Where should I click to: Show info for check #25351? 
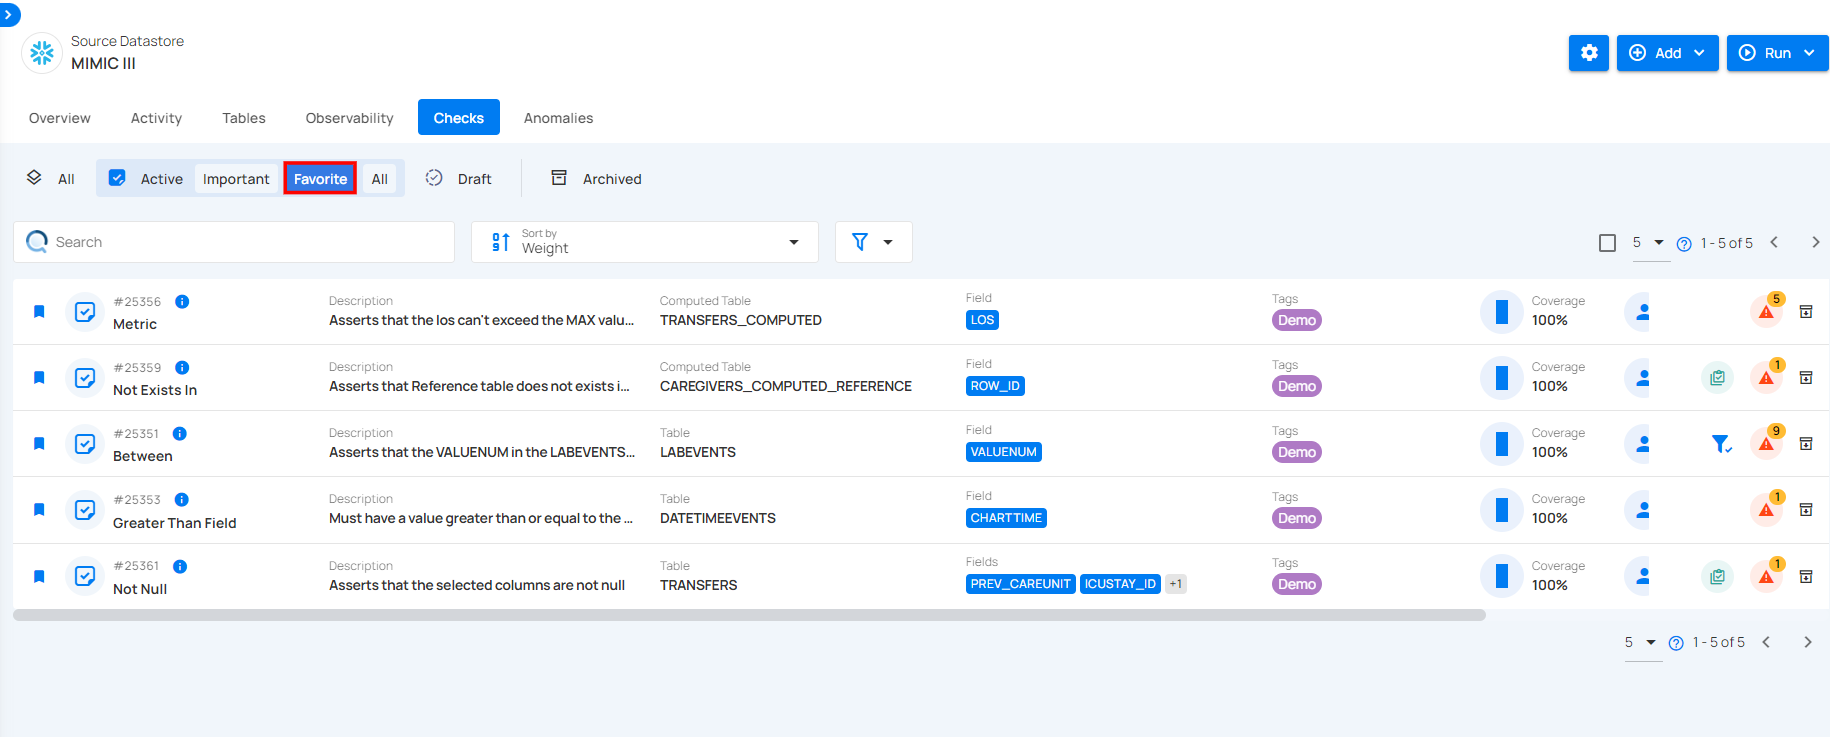click(180, 433)
